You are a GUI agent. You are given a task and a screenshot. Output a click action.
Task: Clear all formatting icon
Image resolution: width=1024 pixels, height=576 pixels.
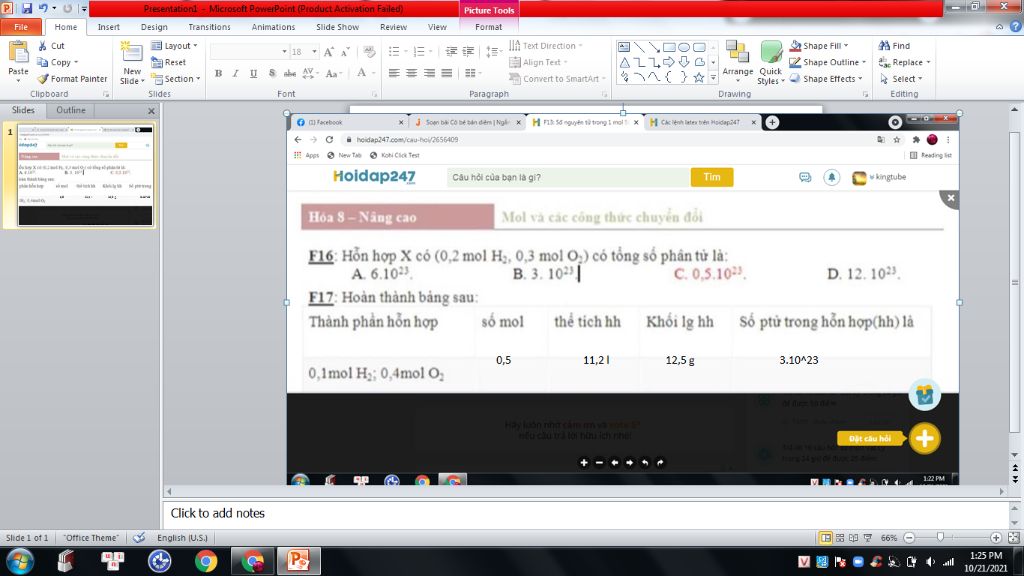click(x=369, y=52)
